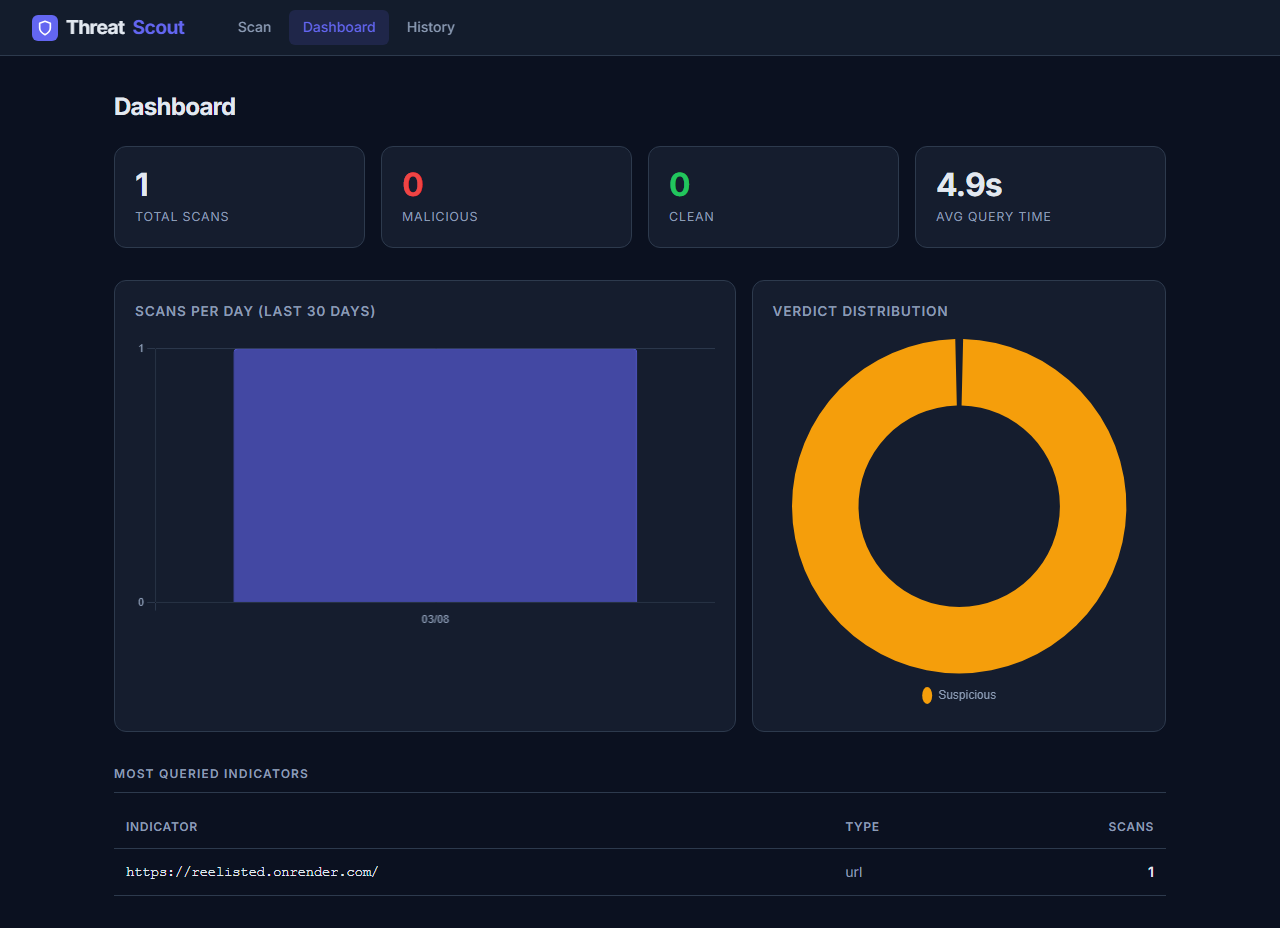
Task: Click the Malicious count showing 0
Action: pos(411,184)
